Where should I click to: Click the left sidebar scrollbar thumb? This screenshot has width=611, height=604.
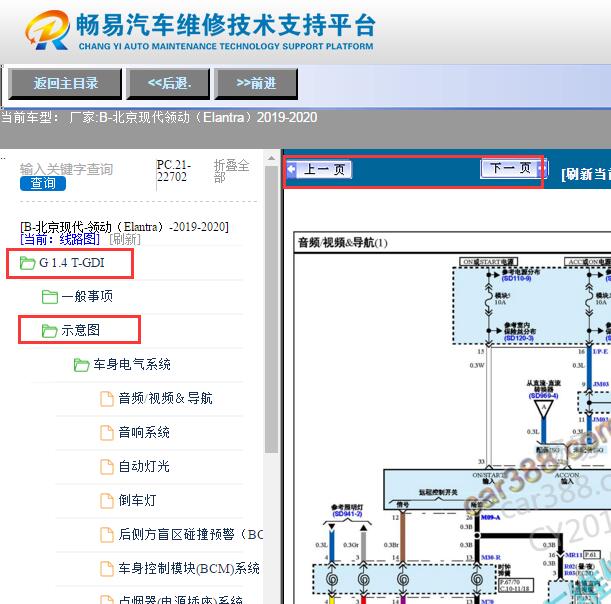pyautogui.click(x=271, y=309)
